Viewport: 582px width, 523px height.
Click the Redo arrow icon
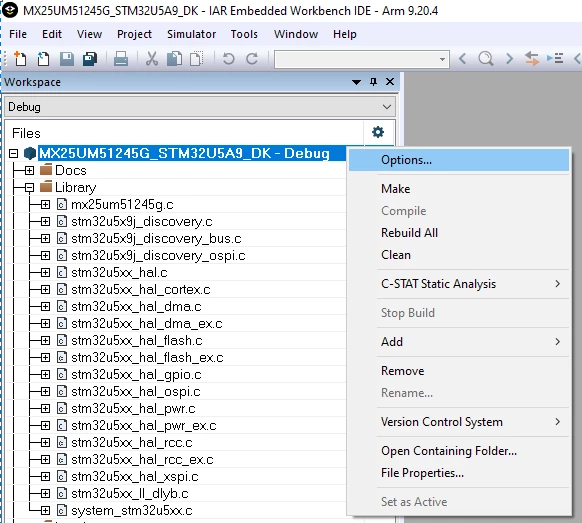[x=252, y=59]
